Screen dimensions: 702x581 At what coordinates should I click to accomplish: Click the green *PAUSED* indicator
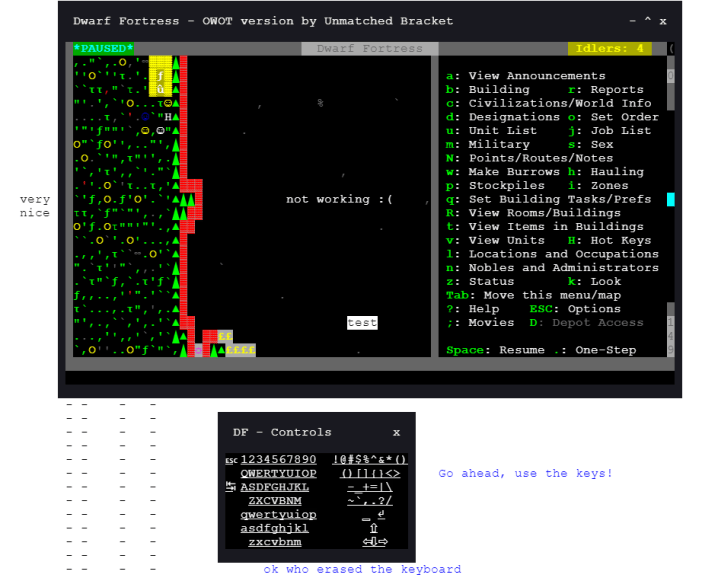[x=103, y=48]
